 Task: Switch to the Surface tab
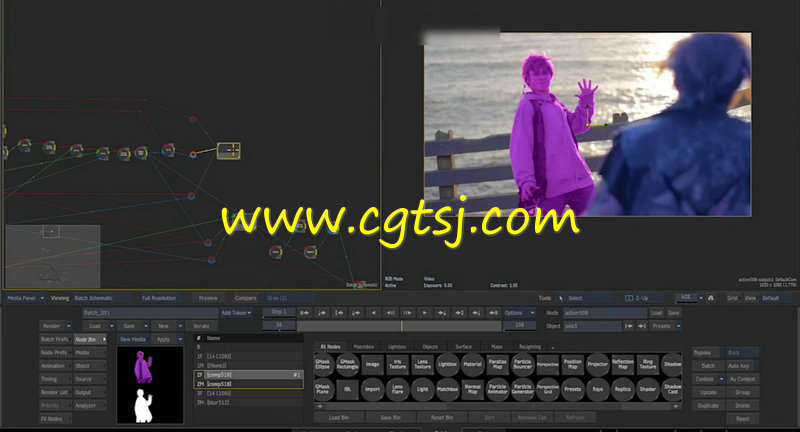tap(463, 347)
